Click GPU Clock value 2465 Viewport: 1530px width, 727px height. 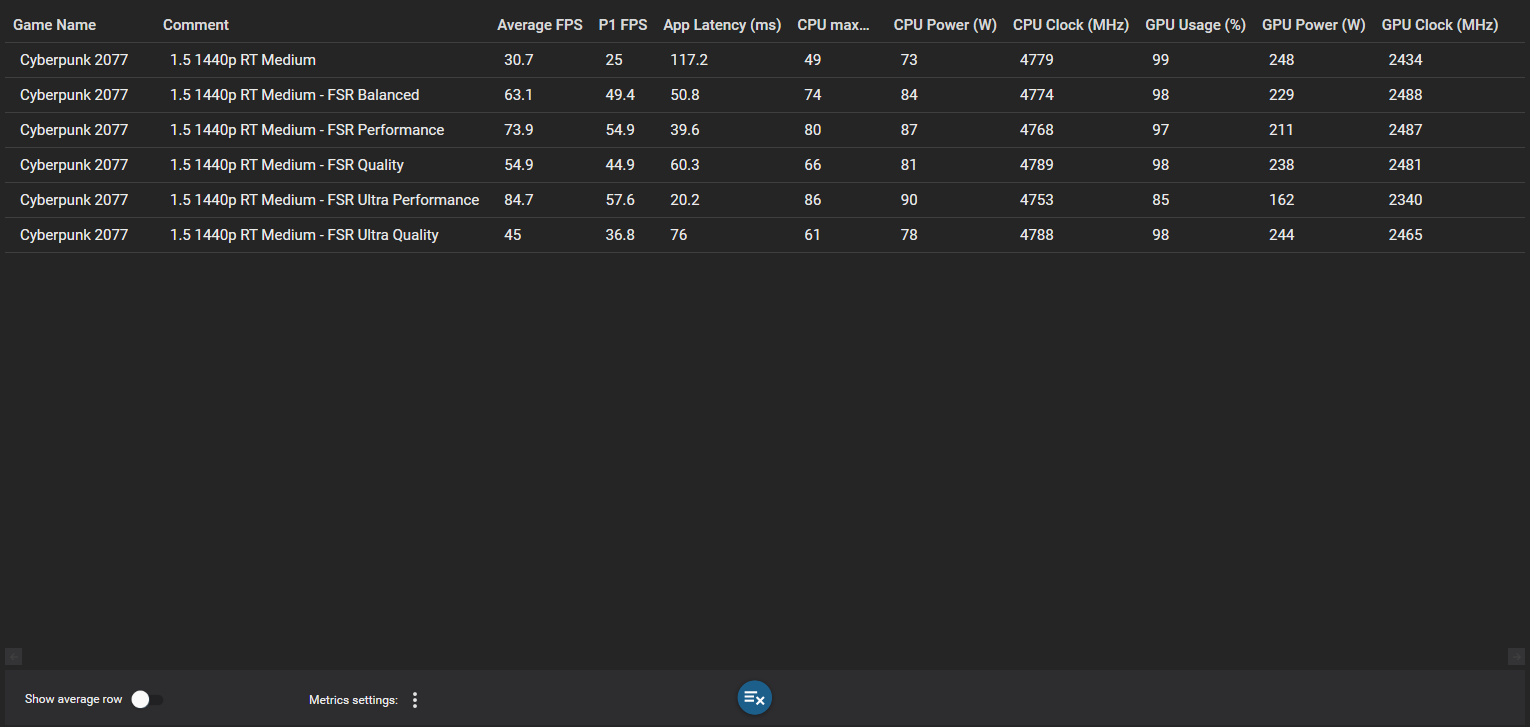pos(1406,235)
